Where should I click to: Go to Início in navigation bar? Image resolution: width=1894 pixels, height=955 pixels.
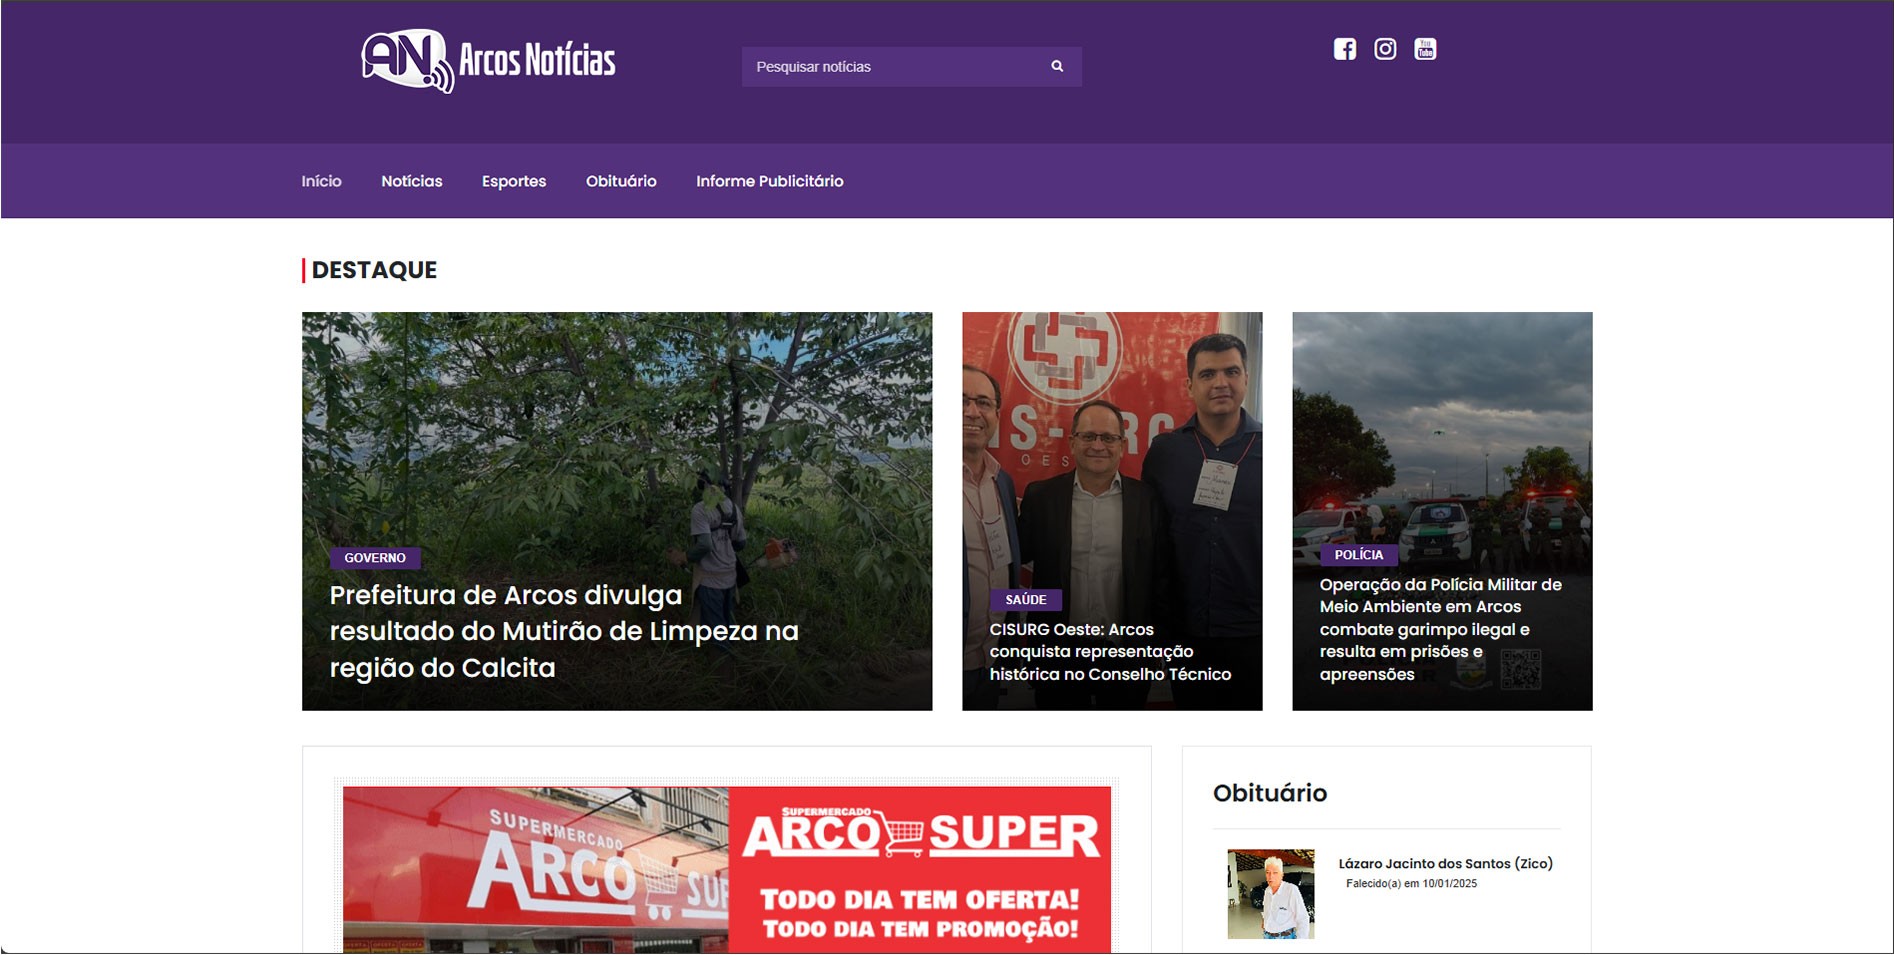(x=321, y=181)
